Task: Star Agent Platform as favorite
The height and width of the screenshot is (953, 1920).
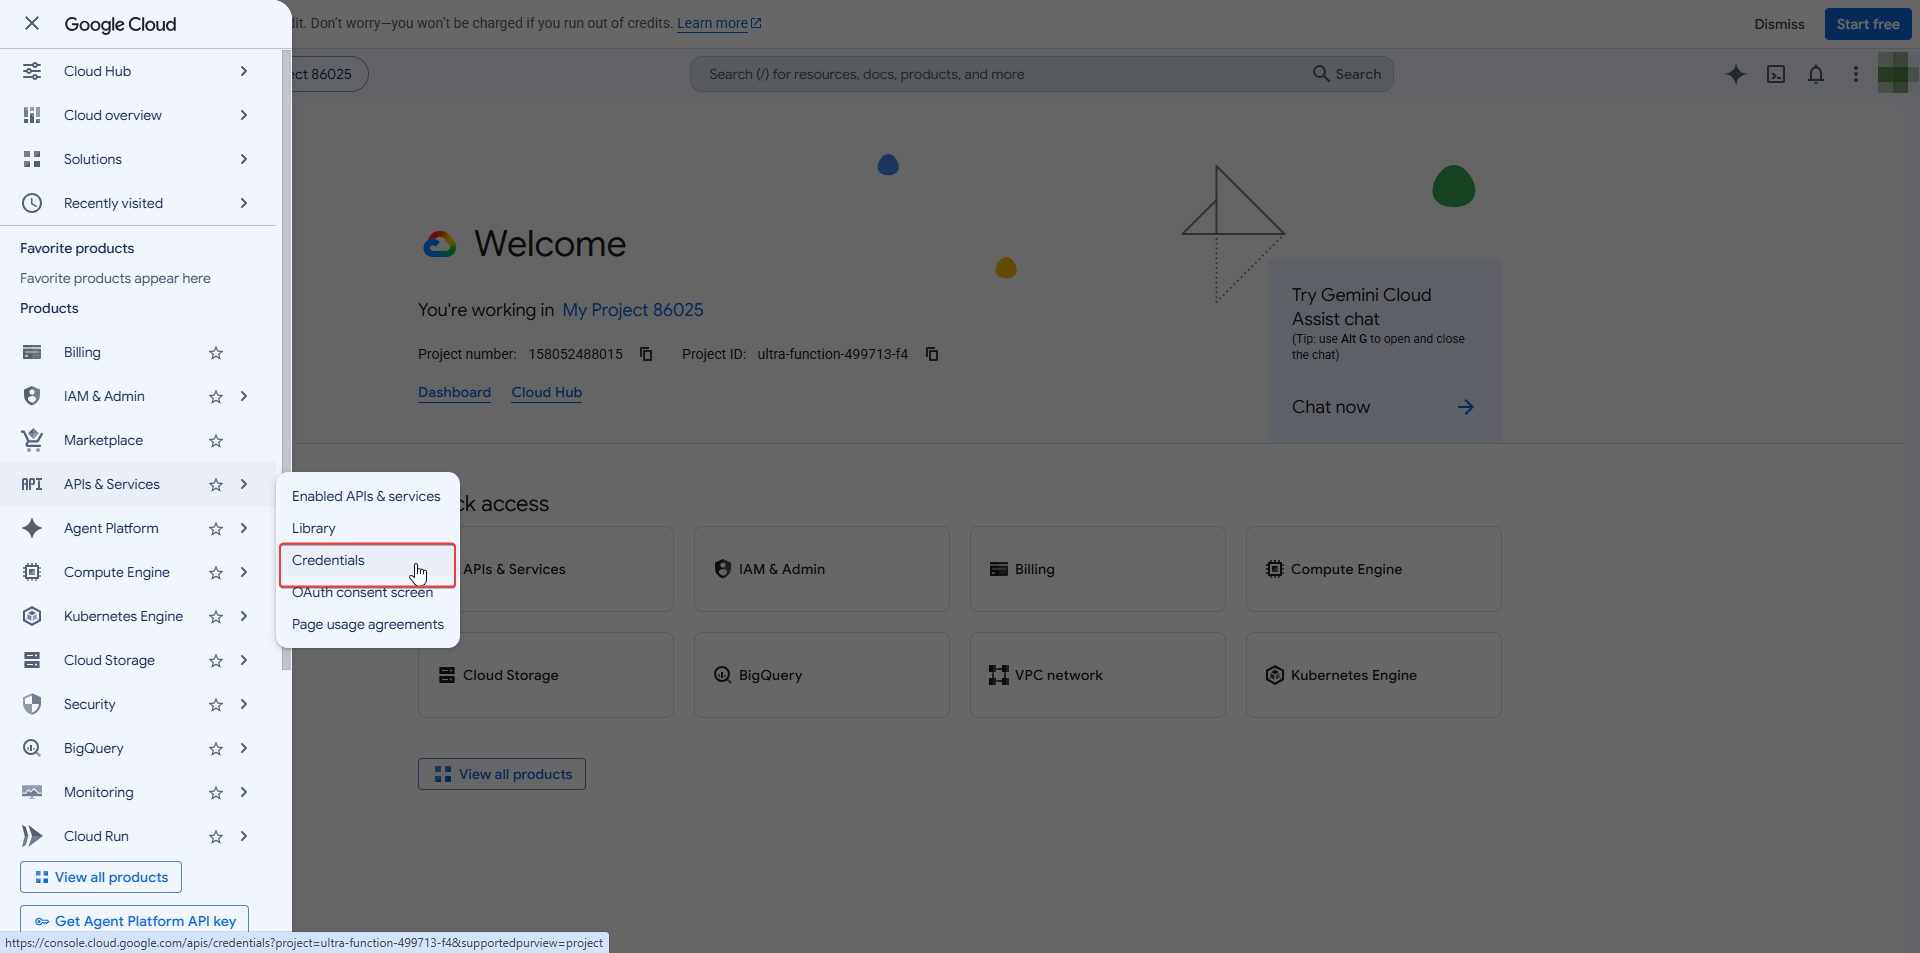Action: click(216, 528)
